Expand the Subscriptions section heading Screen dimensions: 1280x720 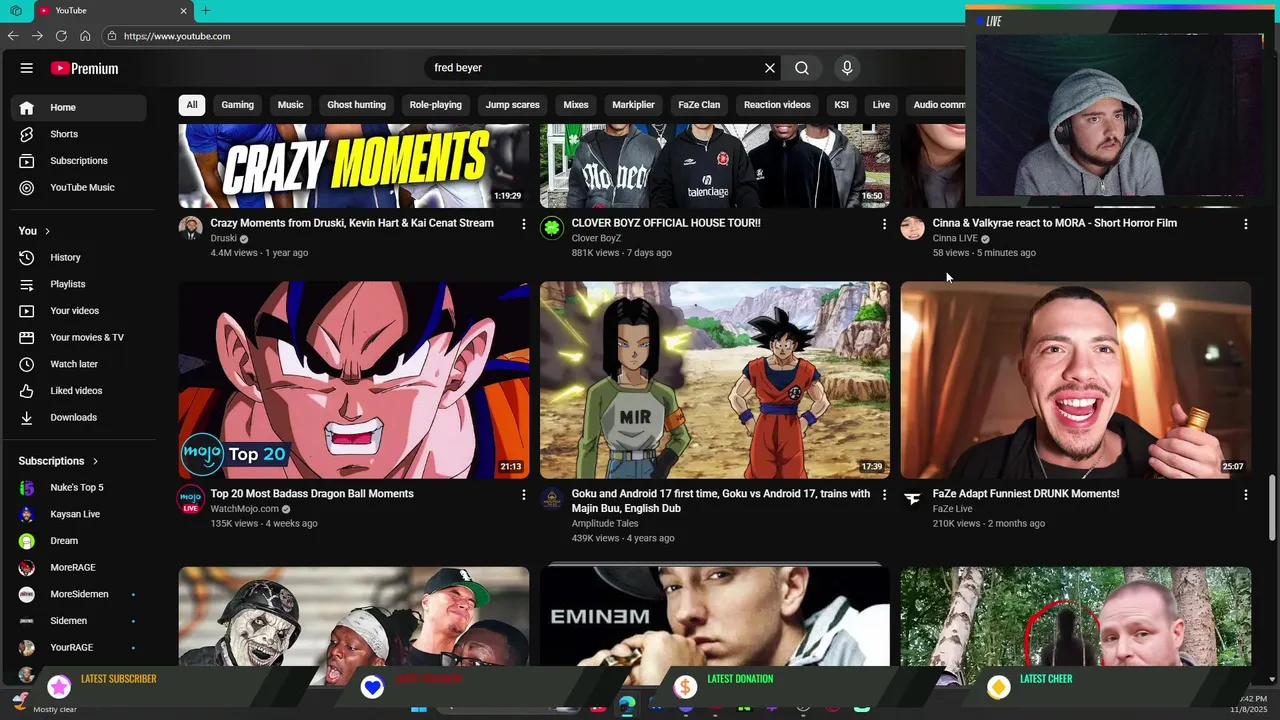[x=59, y=461]
